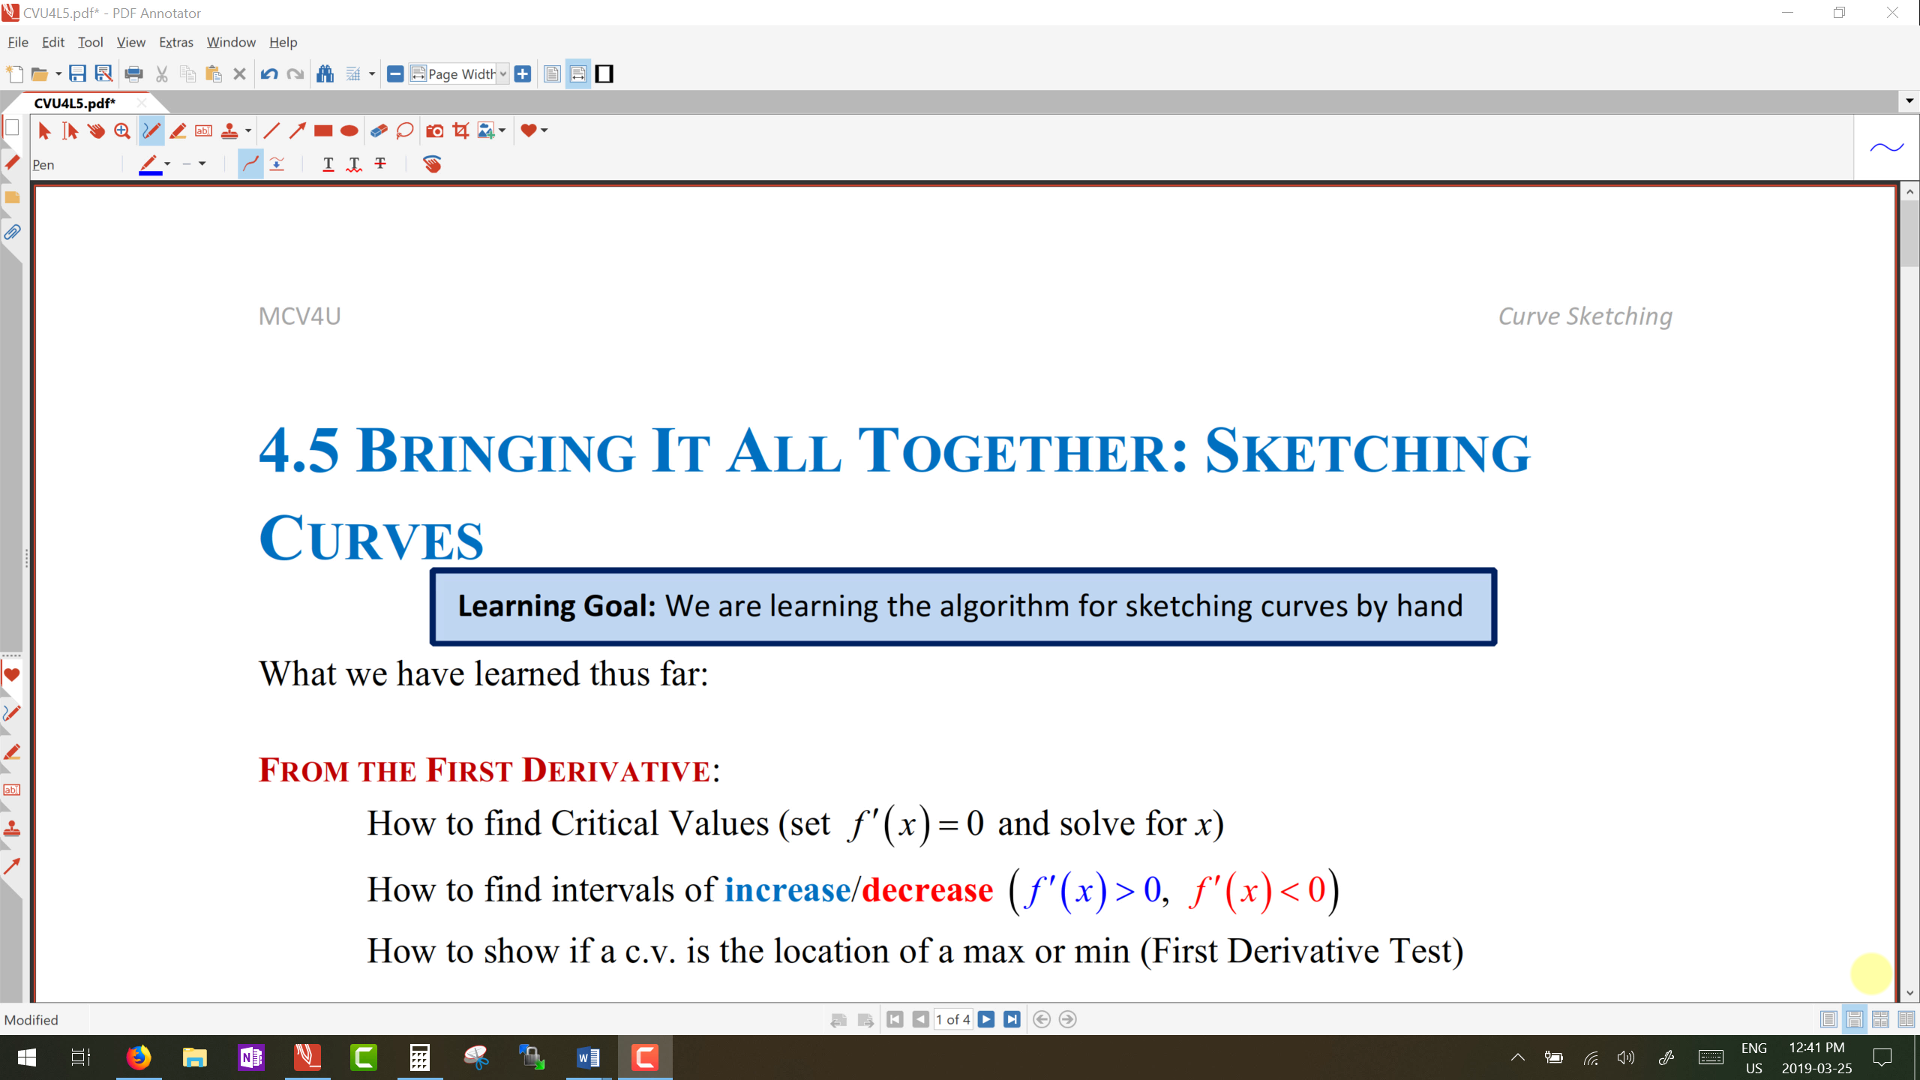Toggle the freehand smooth pen mode
The width and height of the screenshot is (1920, 1080).
tap(250, 164)
